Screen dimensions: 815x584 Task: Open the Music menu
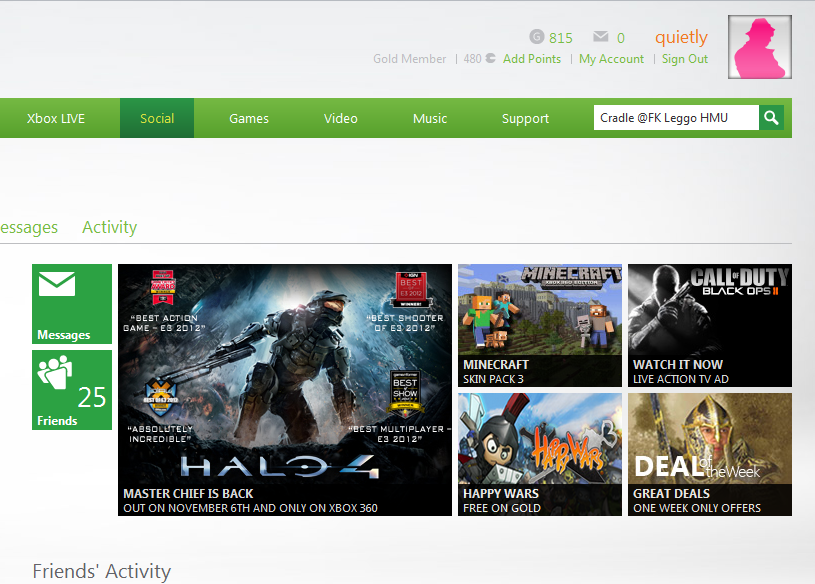pyautogui.click(x=430, y=118)
